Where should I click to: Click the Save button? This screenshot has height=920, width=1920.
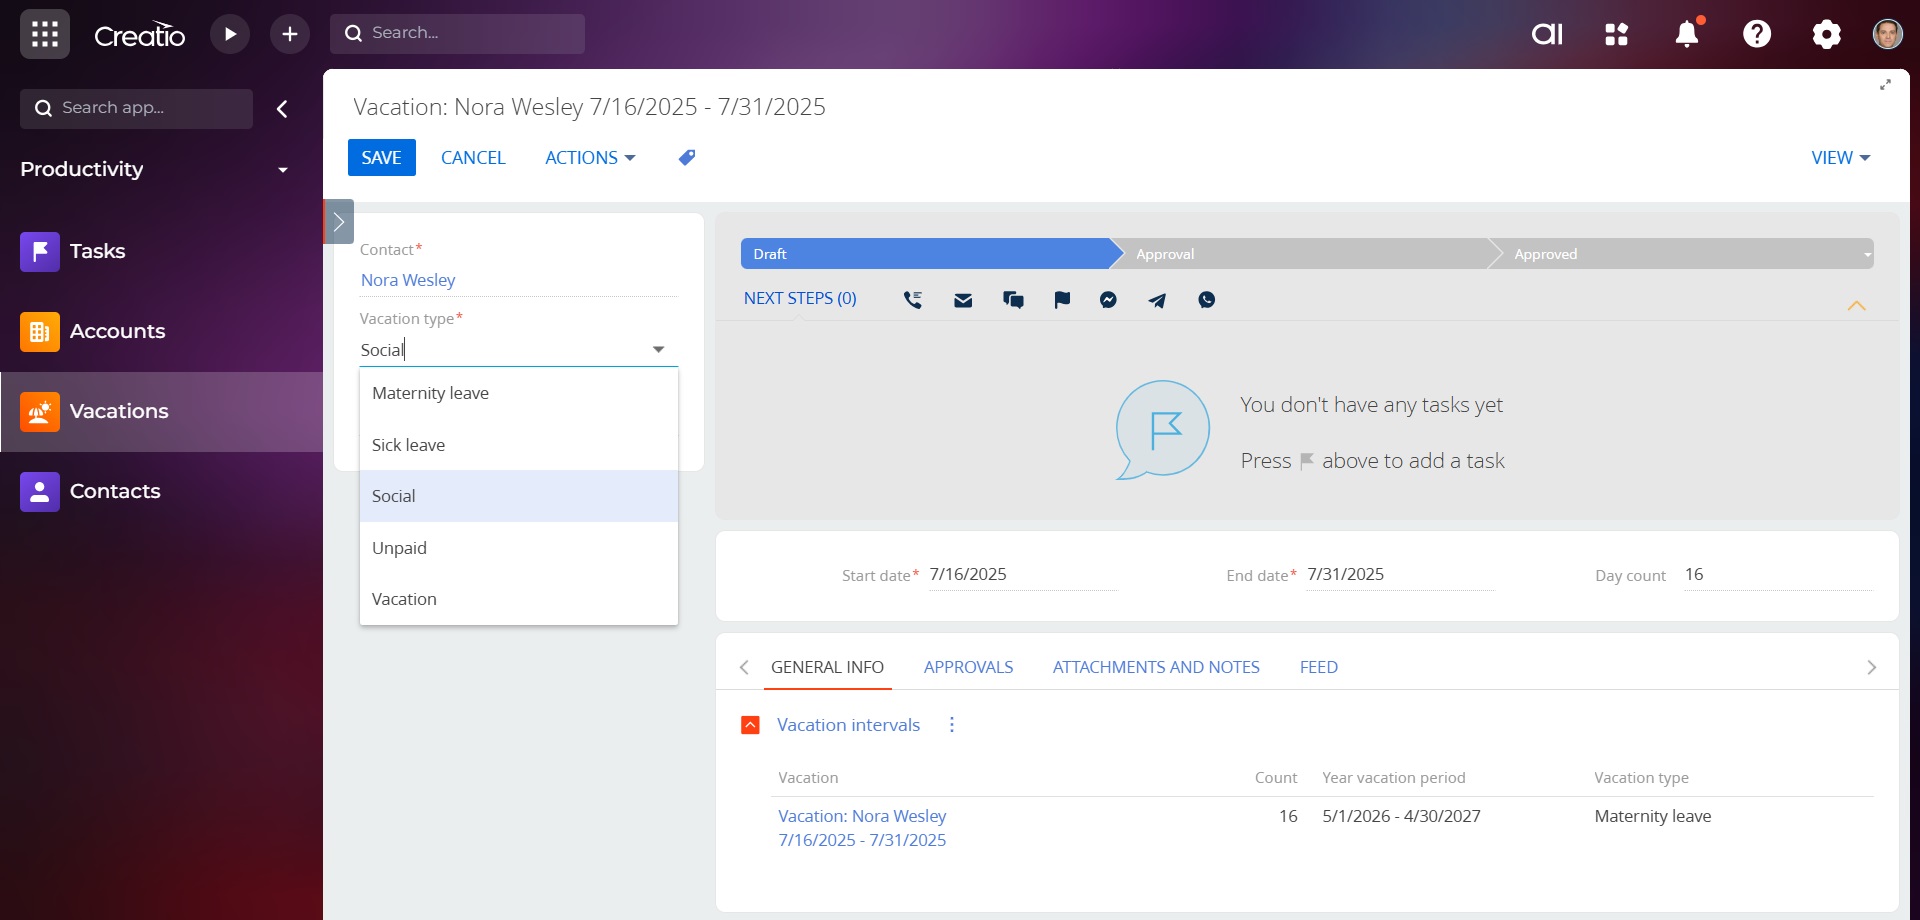381,158
